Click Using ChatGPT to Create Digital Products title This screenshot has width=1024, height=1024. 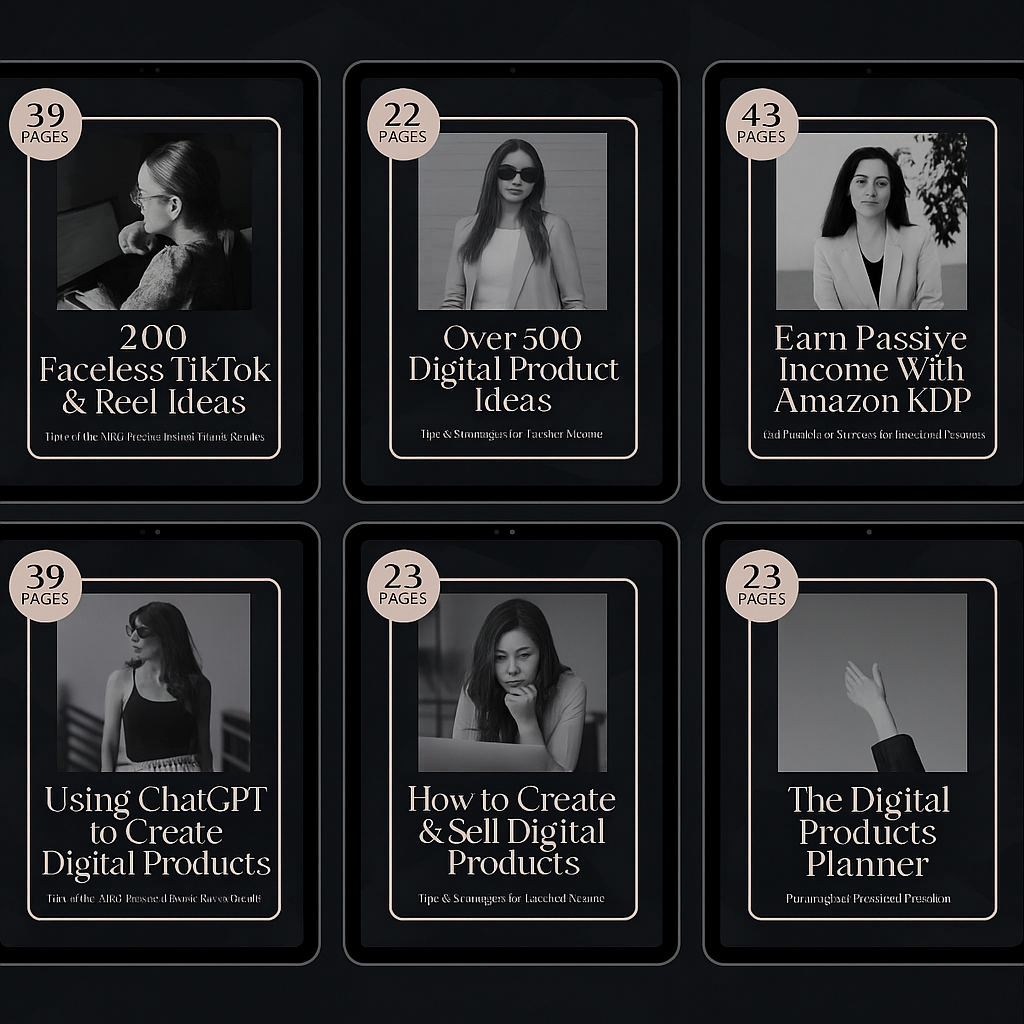[x=155, y=831]
